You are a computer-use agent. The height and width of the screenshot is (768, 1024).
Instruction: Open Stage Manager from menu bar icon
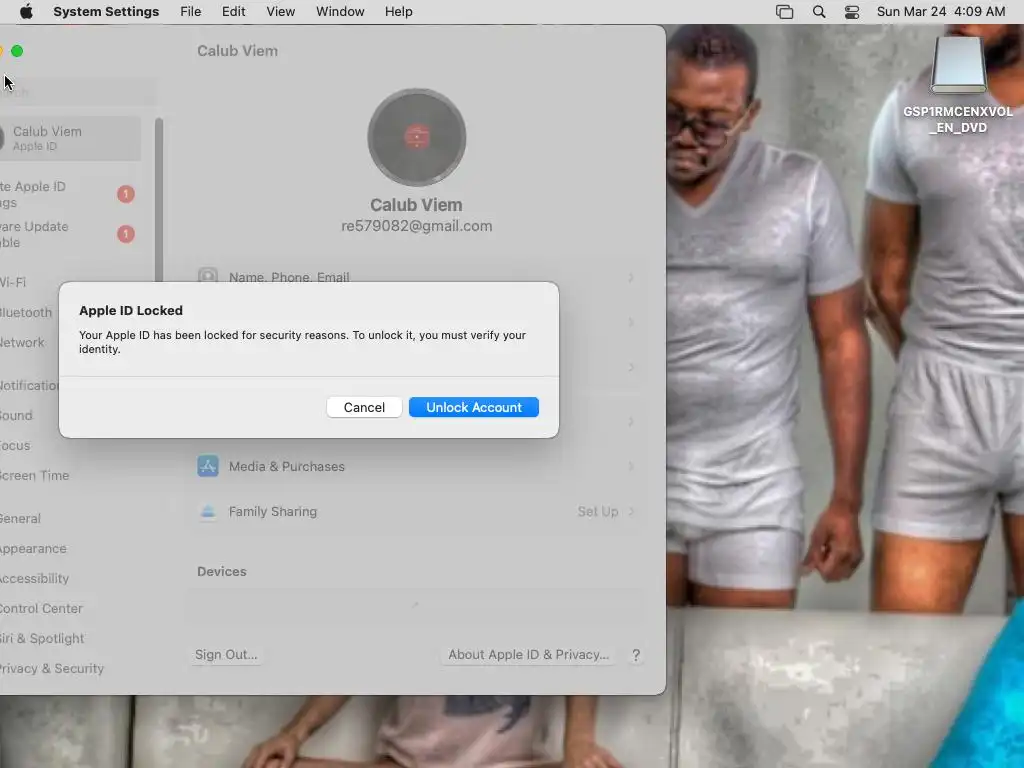point(784,12)
